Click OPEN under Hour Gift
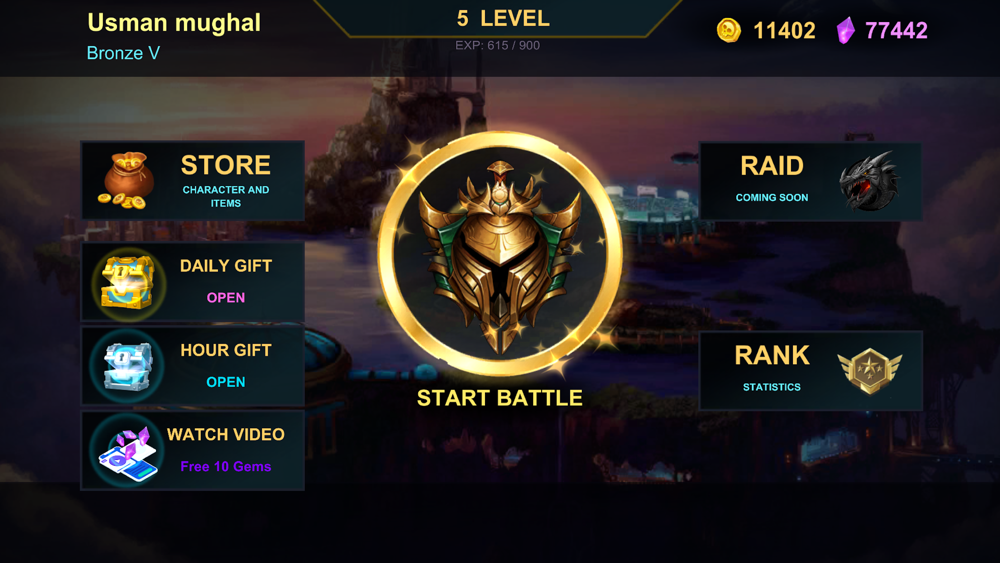Screen dimensions: 1000x563 coord(226,382)
